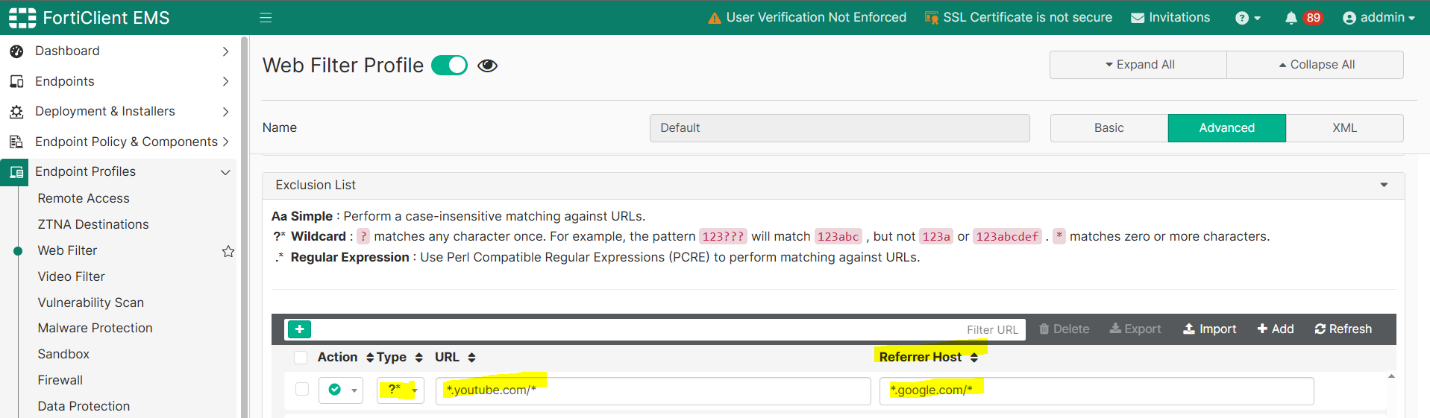Open Data Protection profiles

pyautogui.click(x=84, y=406)
